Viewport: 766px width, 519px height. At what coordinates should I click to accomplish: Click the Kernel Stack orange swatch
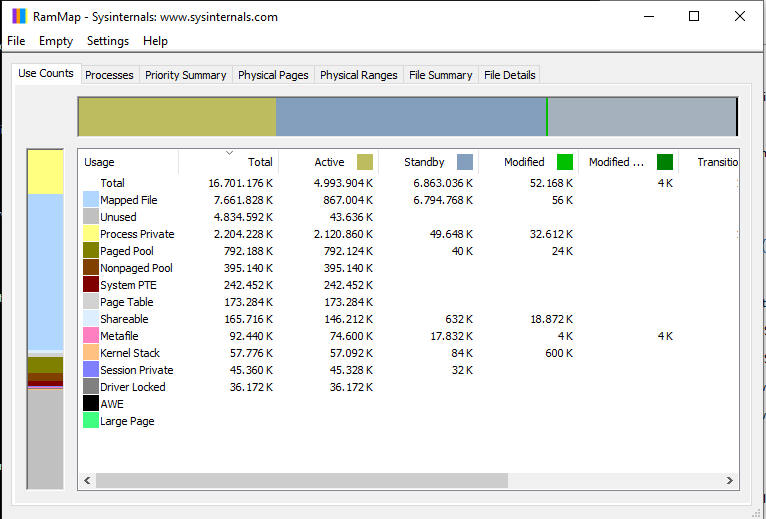pyautogui.click(x=91, y=353)
